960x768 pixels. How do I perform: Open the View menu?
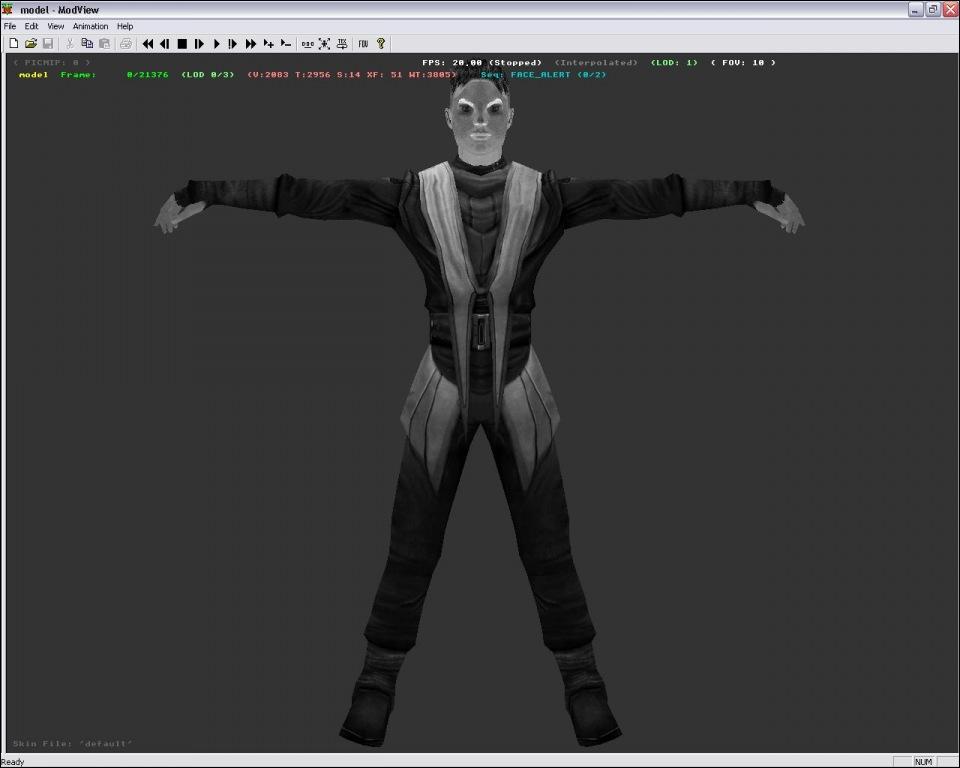56,26
